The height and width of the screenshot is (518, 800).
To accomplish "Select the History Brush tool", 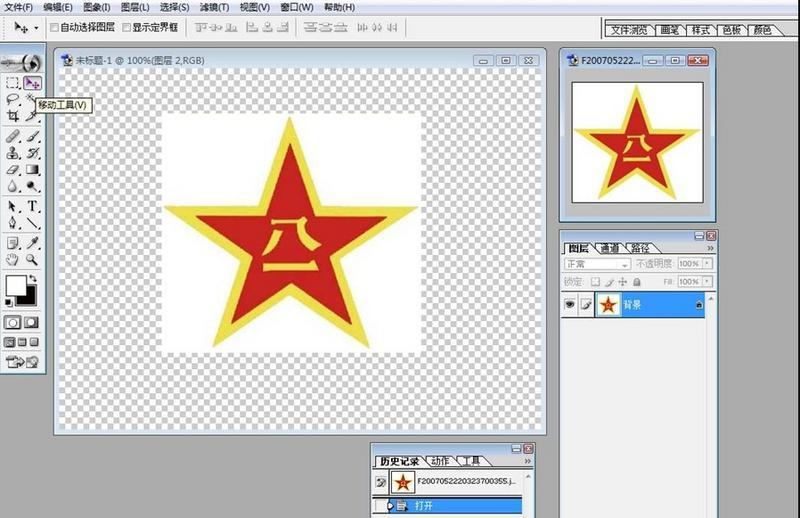I will 32,153.
